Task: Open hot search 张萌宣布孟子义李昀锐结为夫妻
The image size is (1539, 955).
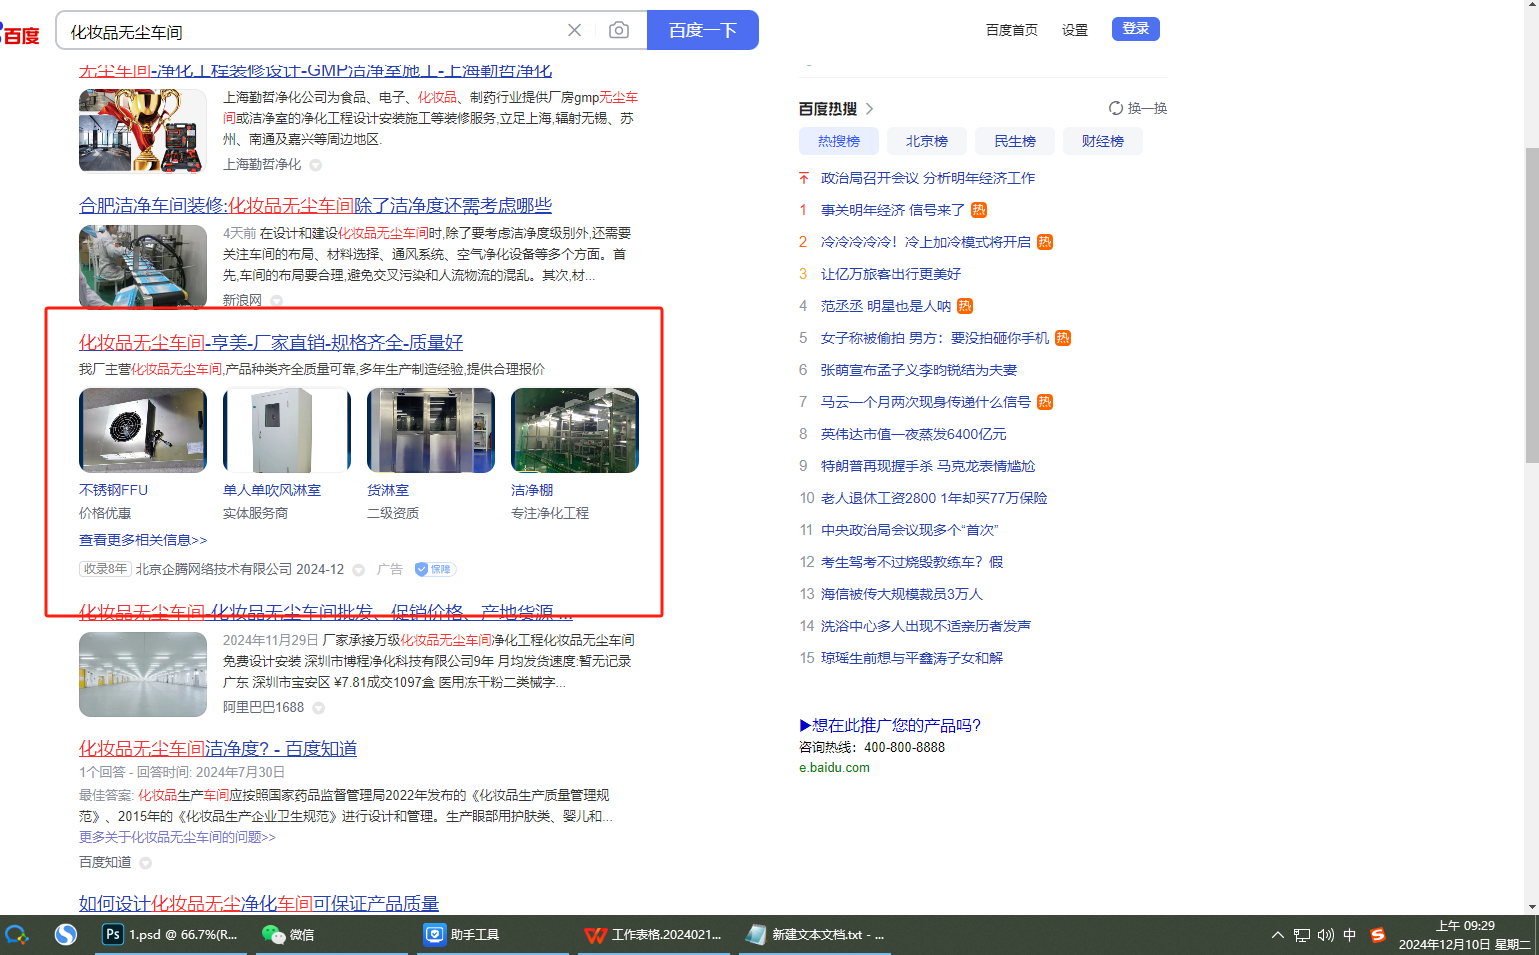Action: 919,370
